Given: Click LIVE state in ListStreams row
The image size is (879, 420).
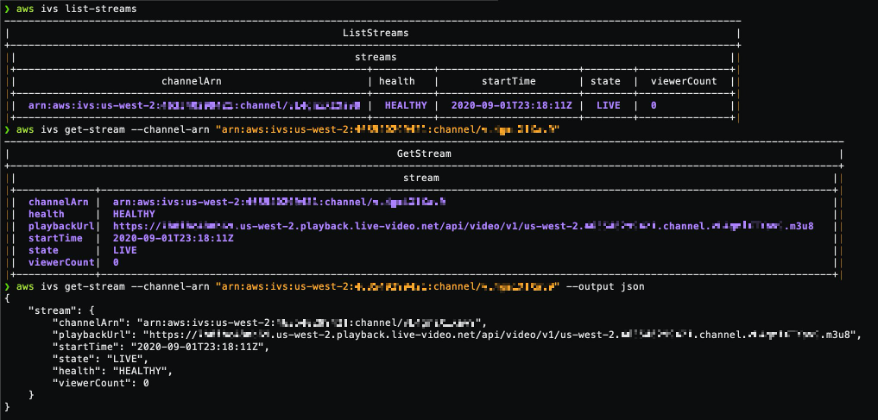Looking at the screenshot, I should click(x=608, y=104).
